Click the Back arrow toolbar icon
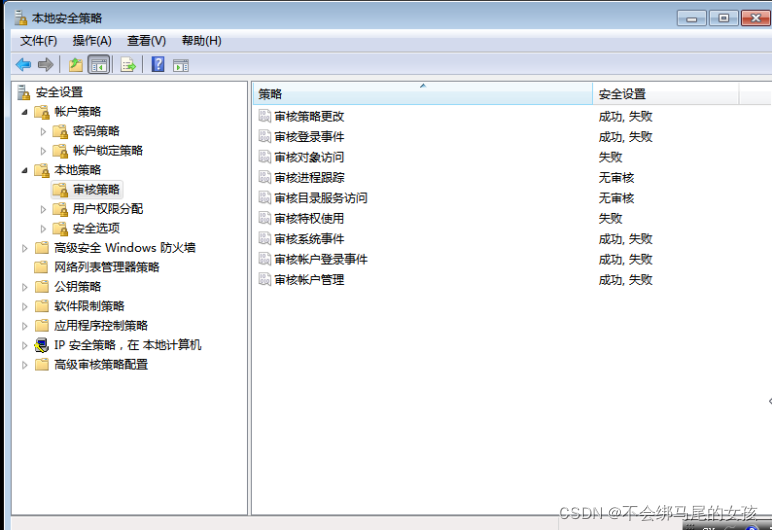Image resolution: width=773 pixels, height=531 pixels. tap(23, 65)
